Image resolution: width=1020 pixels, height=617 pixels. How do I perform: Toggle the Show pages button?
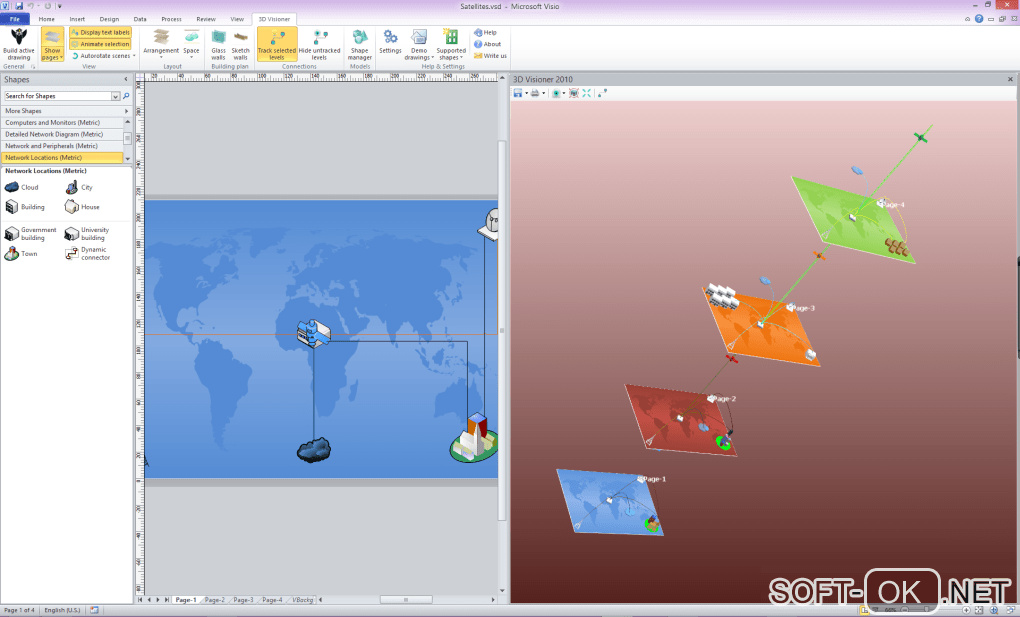click(x=52, y=44)
